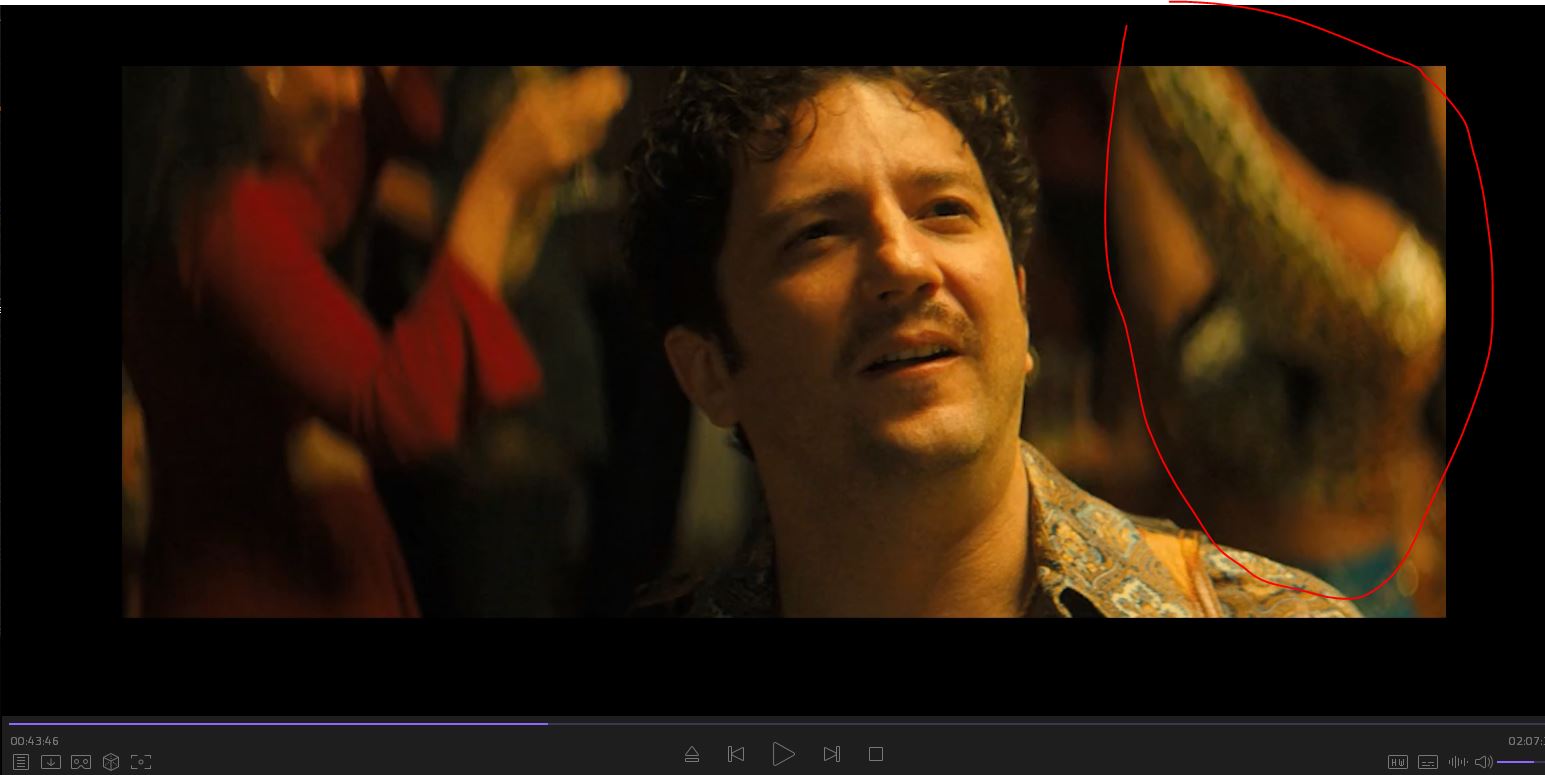Toggle HW hardware acceleration
1545x775 pixels.
click(1398, 762)
